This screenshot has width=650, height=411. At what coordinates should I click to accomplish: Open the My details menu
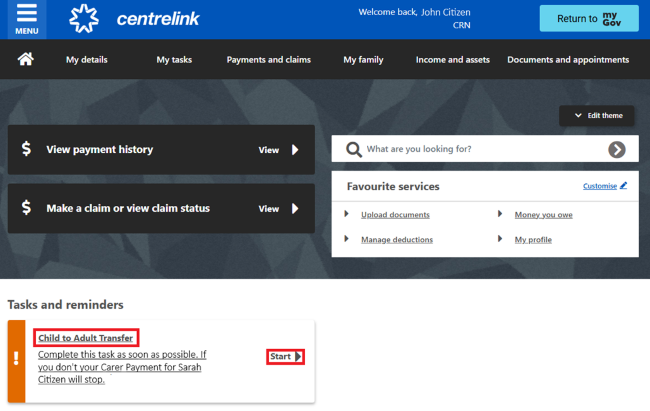[87, 60]
